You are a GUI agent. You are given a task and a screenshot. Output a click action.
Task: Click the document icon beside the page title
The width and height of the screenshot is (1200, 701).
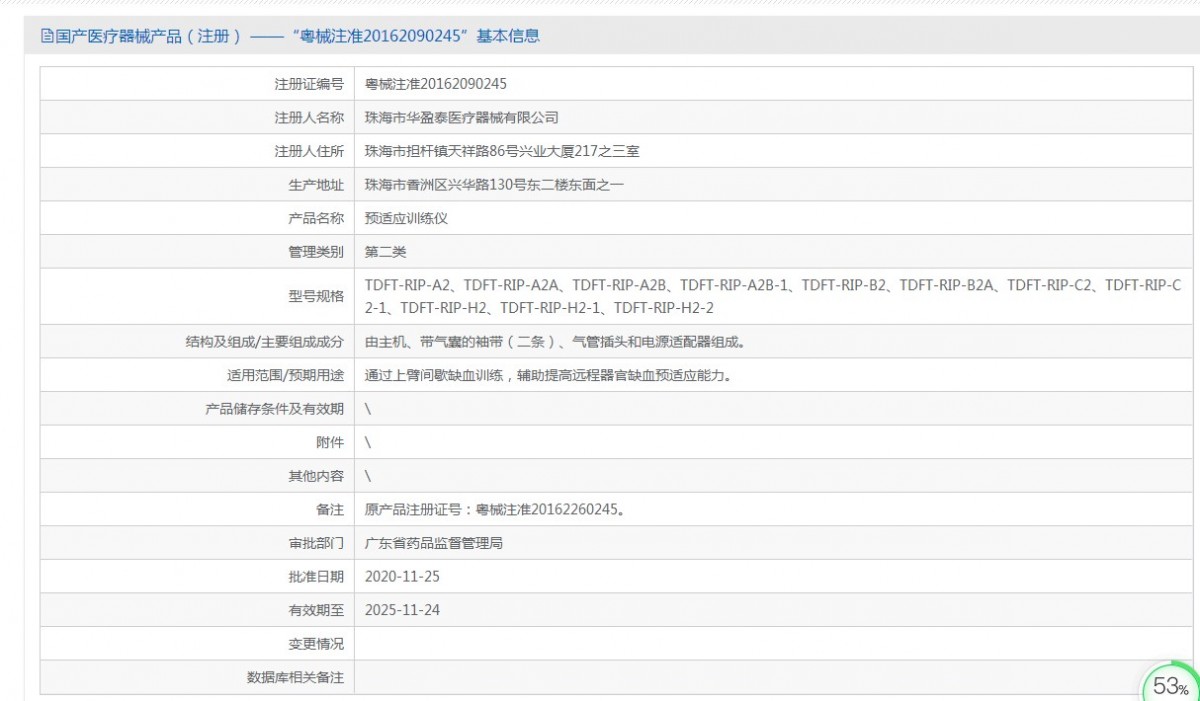click(x=47, y=36)
